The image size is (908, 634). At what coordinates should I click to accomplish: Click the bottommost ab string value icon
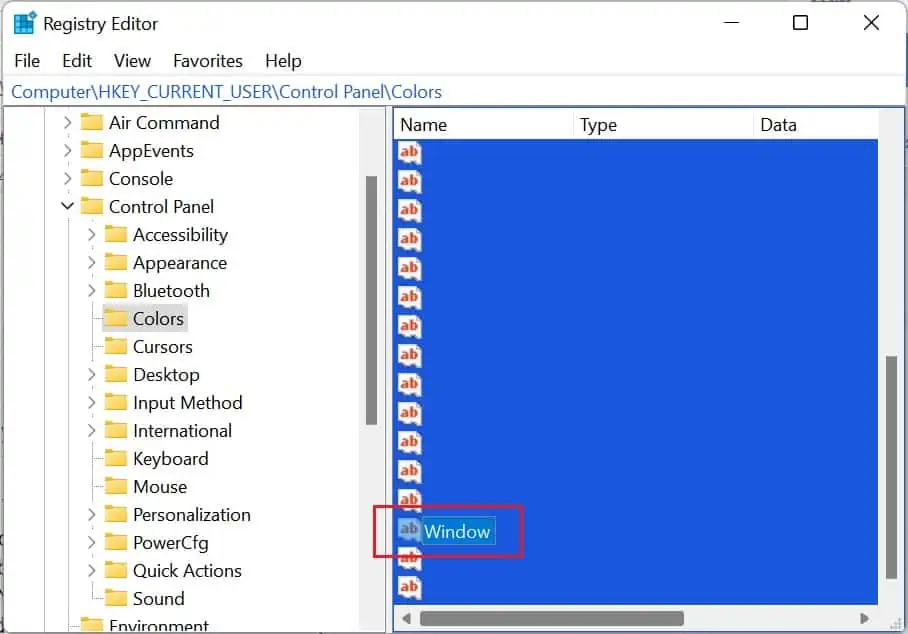(409, 588)
